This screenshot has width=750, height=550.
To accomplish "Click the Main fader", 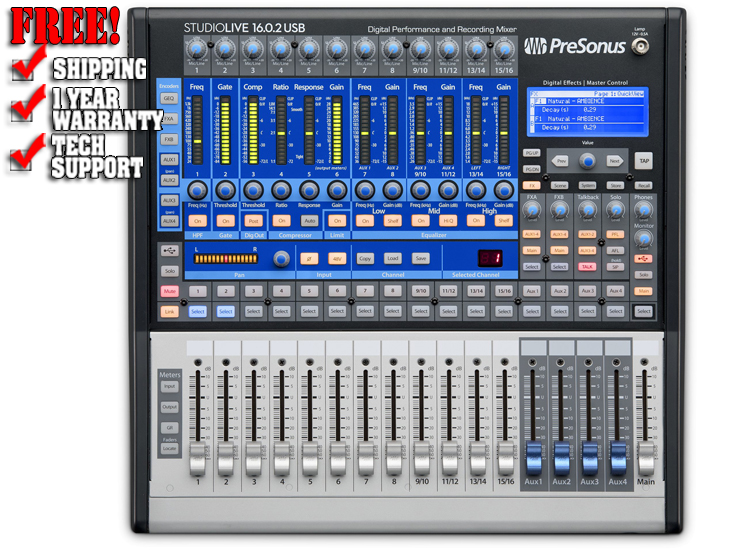I will pyautogui.click(x=645, y=458).
